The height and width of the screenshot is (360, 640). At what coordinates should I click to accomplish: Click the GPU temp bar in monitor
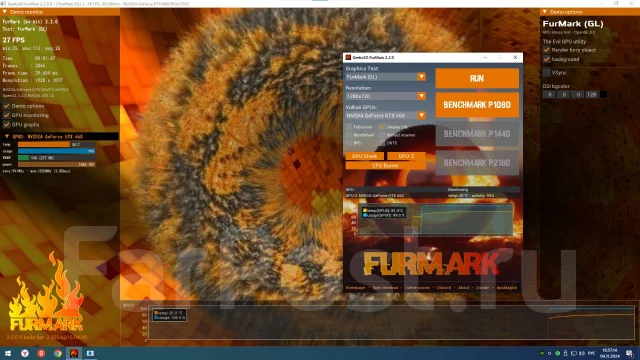pyautogui.click(x=56, y=144)
